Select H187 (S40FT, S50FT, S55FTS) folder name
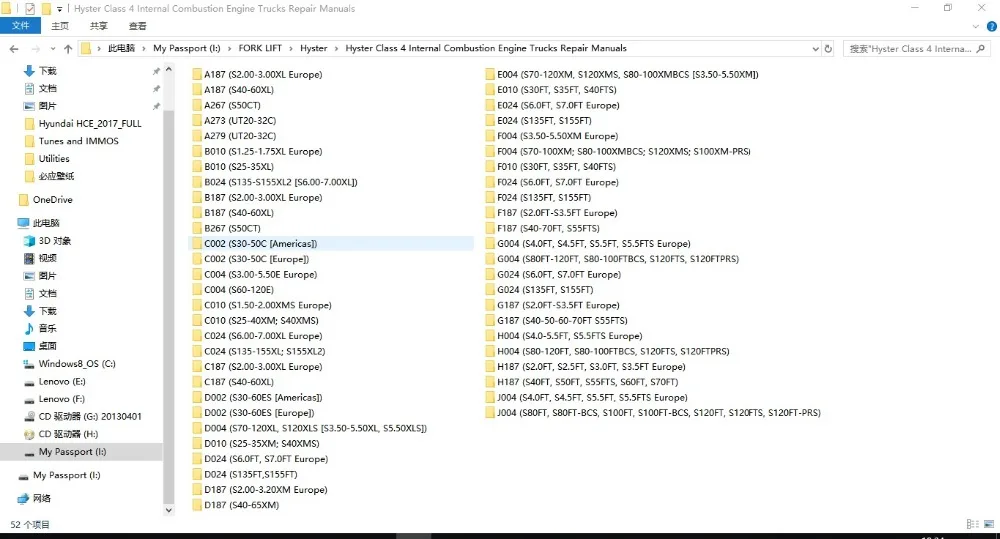Screen dimensions: 1000x539 (x=587, y=382)
